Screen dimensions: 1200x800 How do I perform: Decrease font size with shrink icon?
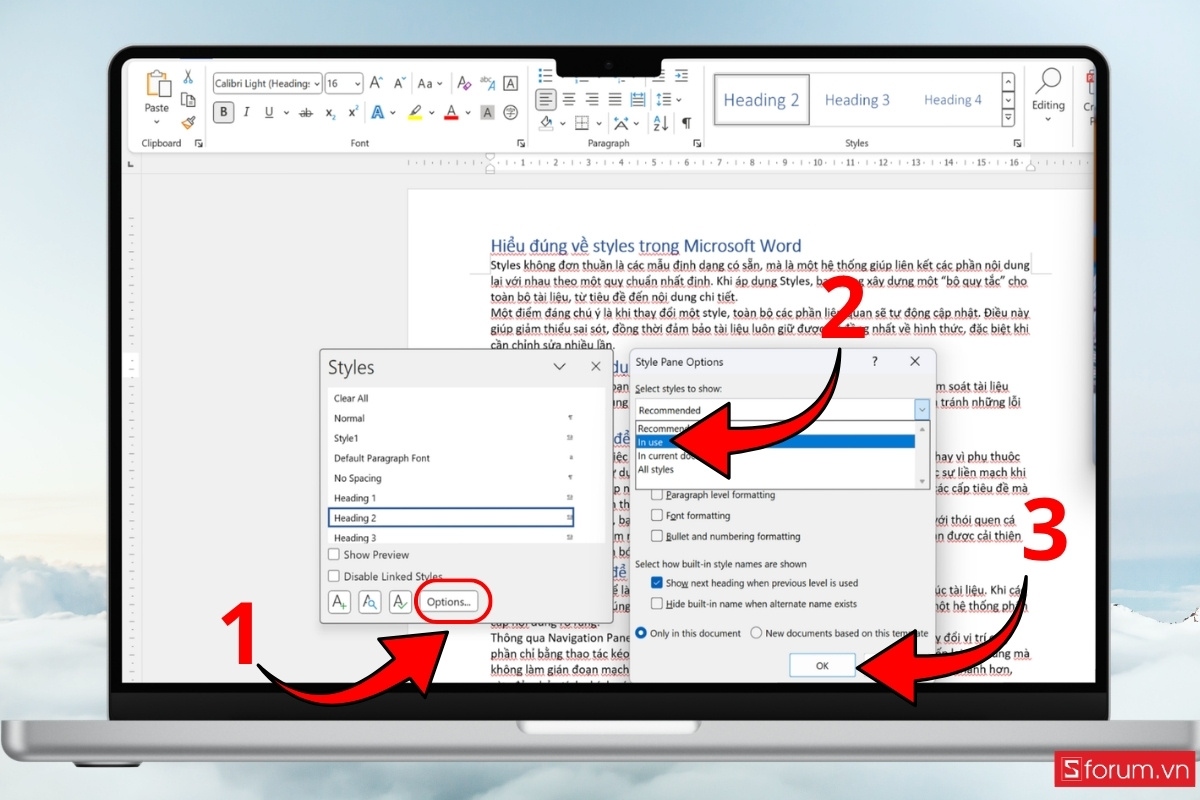point(398,83)
